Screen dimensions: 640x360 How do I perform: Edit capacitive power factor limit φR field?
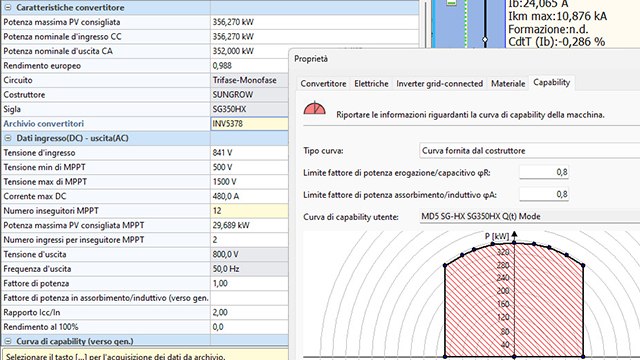[x=544, y=172]
